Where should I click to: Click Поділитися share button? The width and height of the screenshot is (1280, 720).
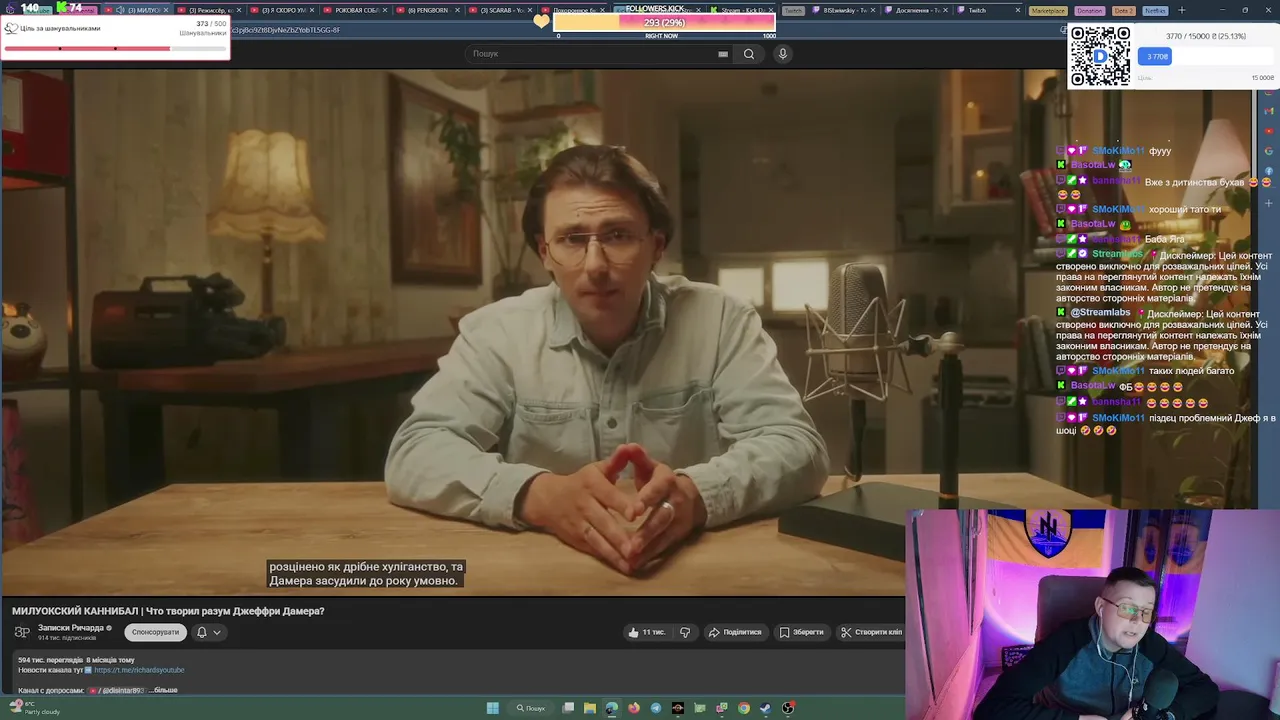pyautogui.click(x=735, y=632)
